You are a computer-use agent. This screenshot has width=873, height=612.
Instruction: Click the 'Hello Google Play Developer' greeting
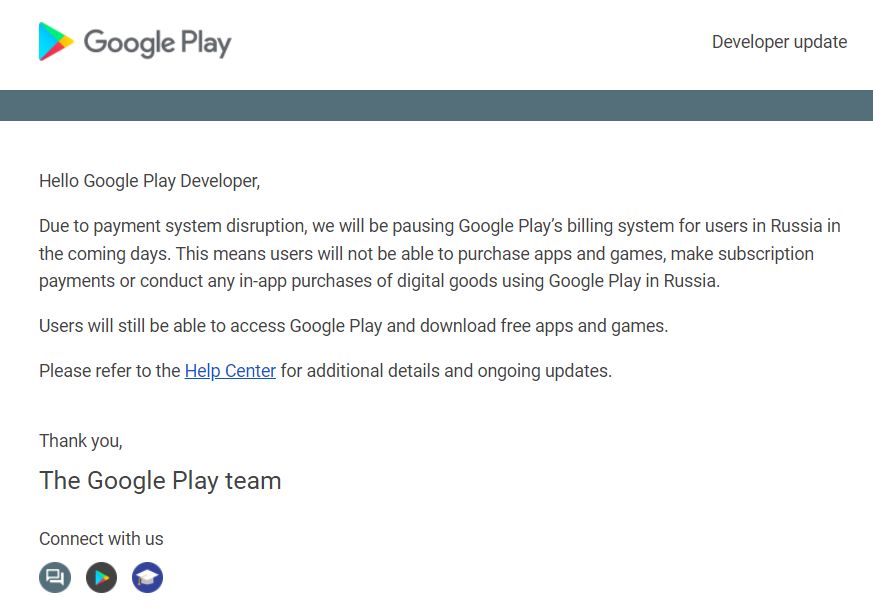pyautogui.click(x=149, y=181)
